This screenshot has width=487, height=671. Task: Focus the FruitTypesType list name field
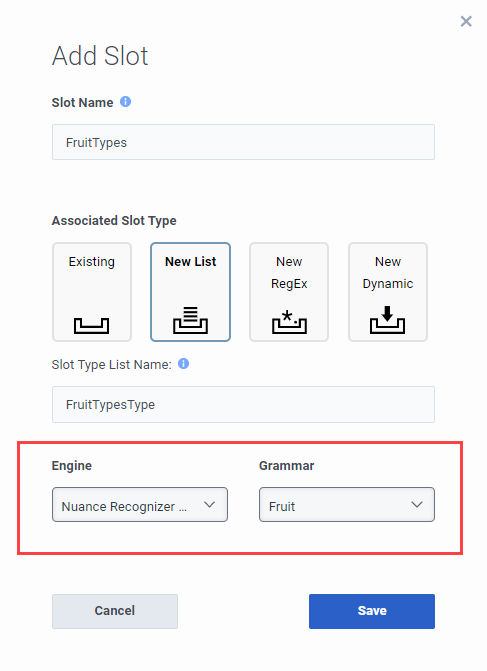(x=244, y=404)
